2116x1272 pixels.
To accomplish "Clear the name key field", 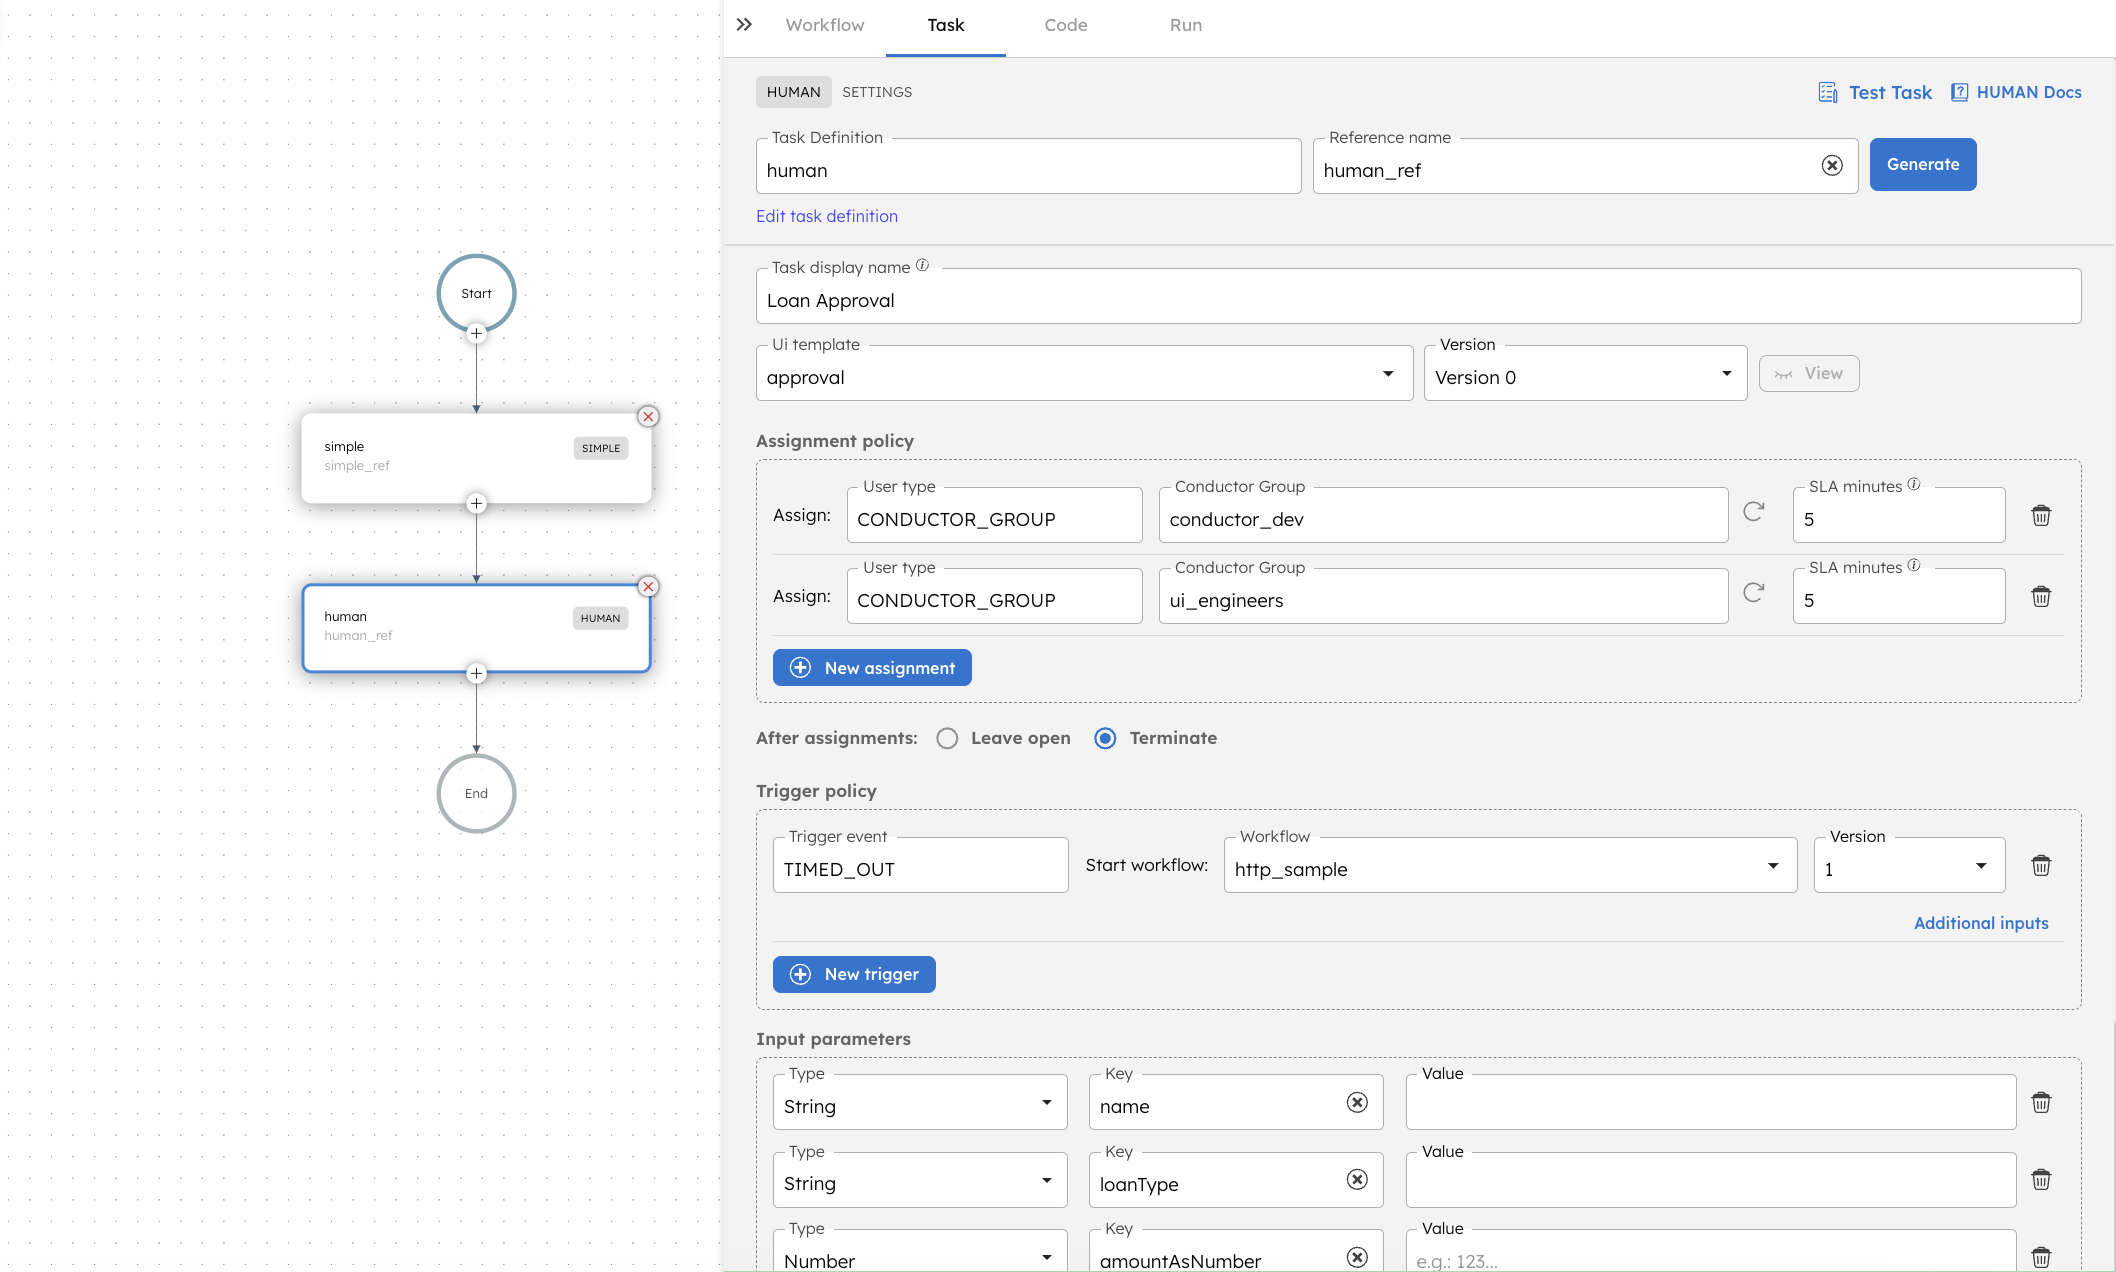I will (1357, 1103).
